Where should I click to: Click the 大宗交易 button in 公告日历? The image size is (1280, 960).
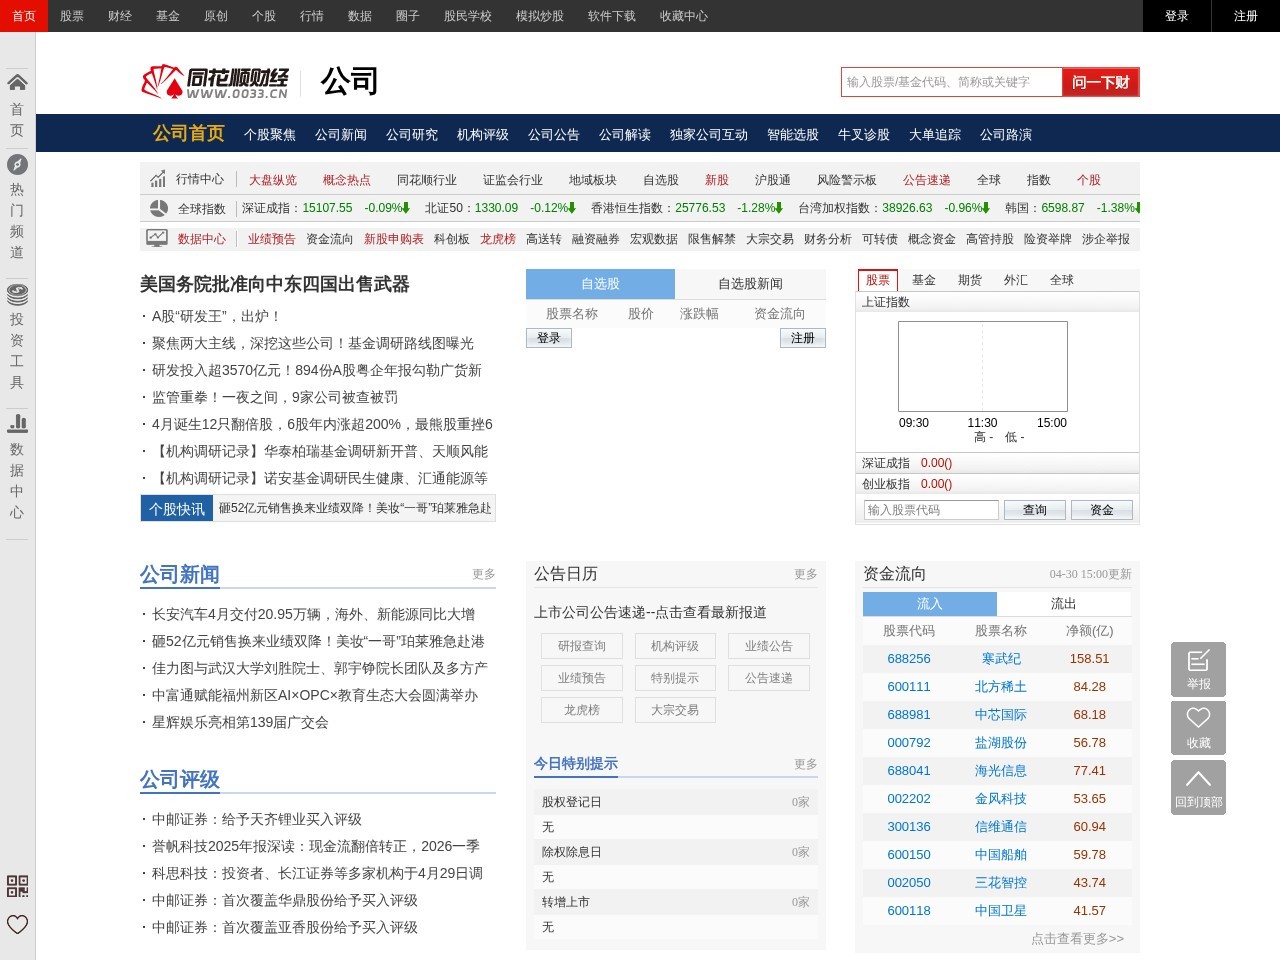[675, 710]
